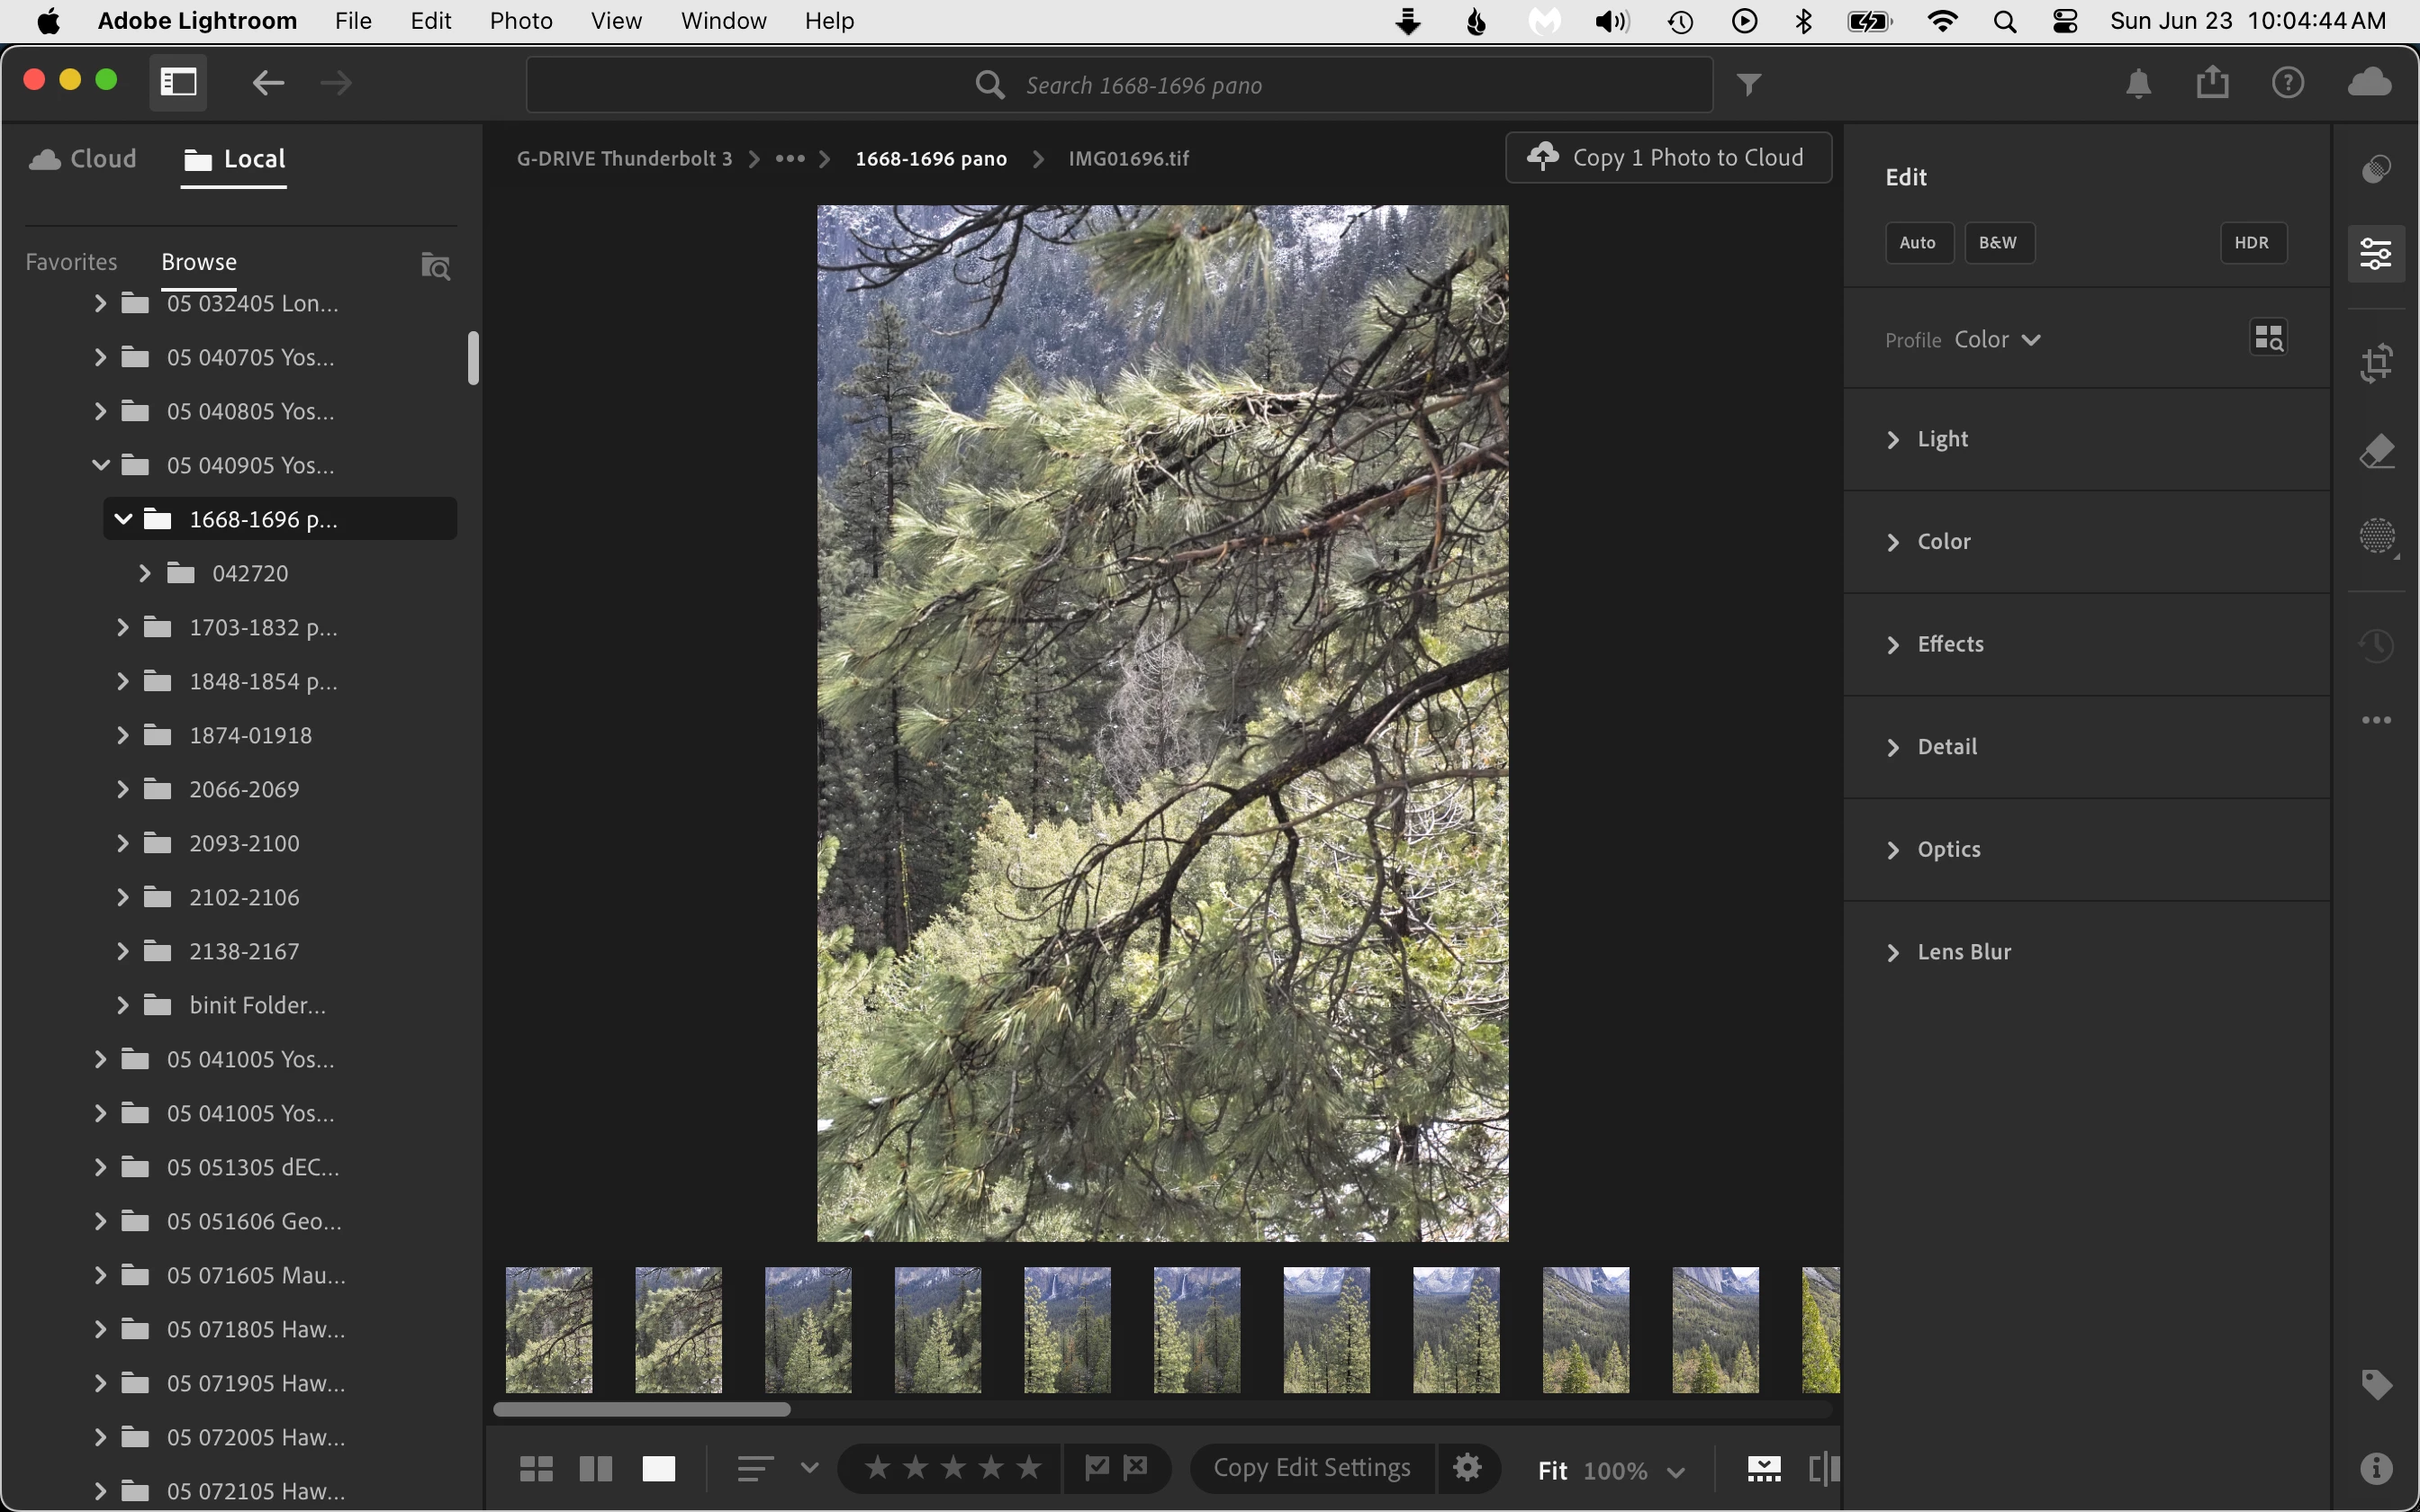Open the Photo menu
This screenshot has width=2420, height=1512.
coord(520,21)
